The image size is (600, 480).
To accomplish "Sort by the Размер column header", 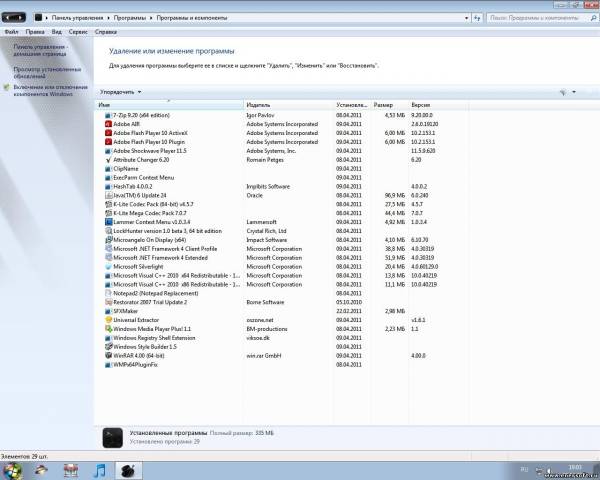I will 390,105.
